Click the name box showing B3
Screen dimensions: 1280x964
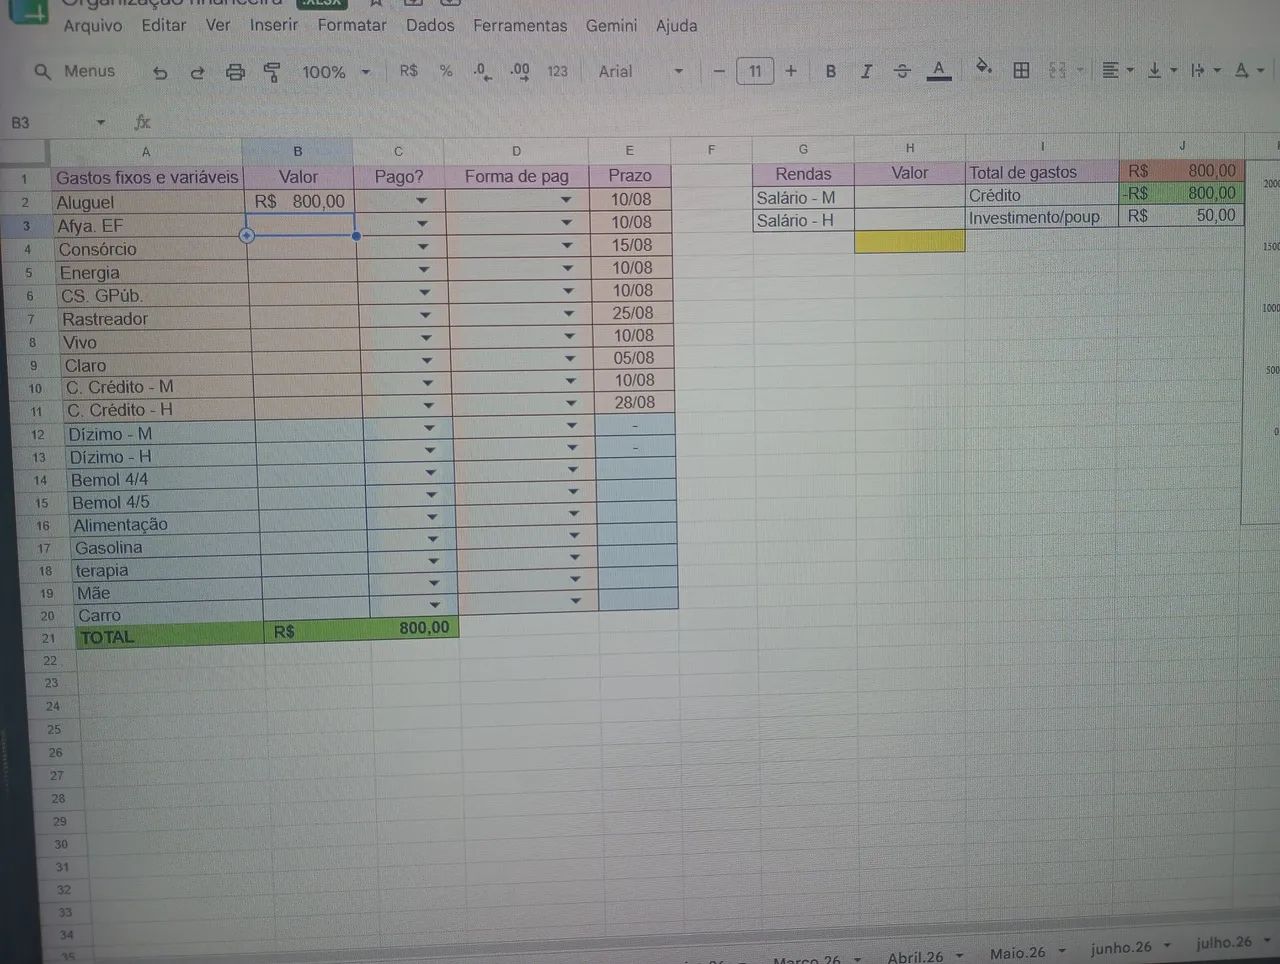point(56,123)
